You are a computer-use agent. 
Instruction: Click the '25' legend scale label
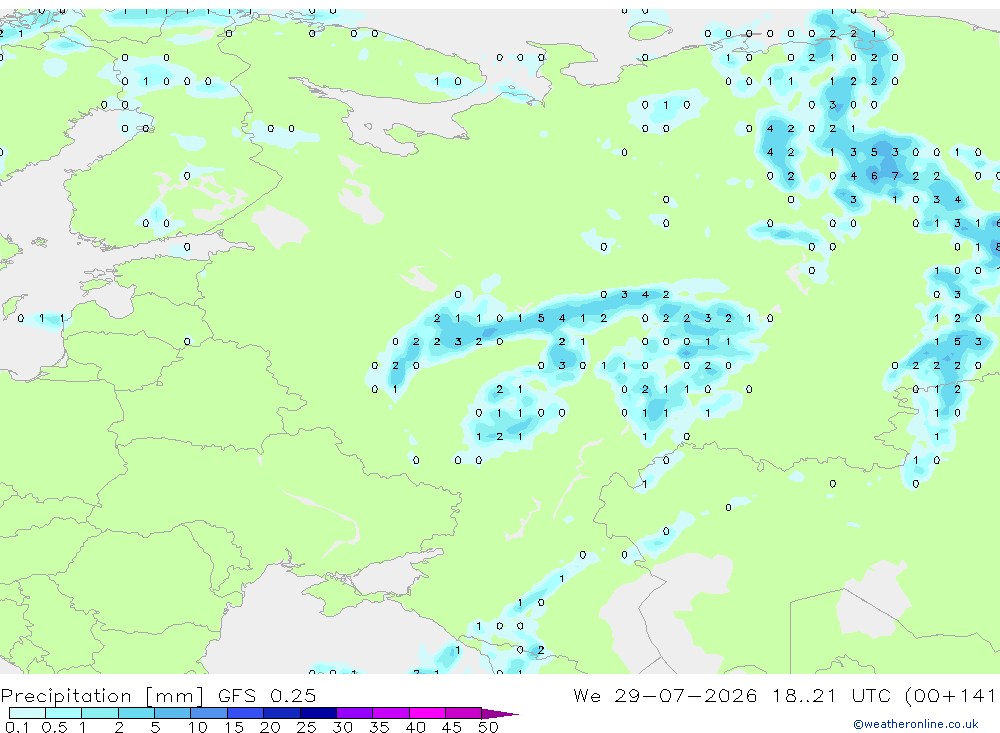306,727
